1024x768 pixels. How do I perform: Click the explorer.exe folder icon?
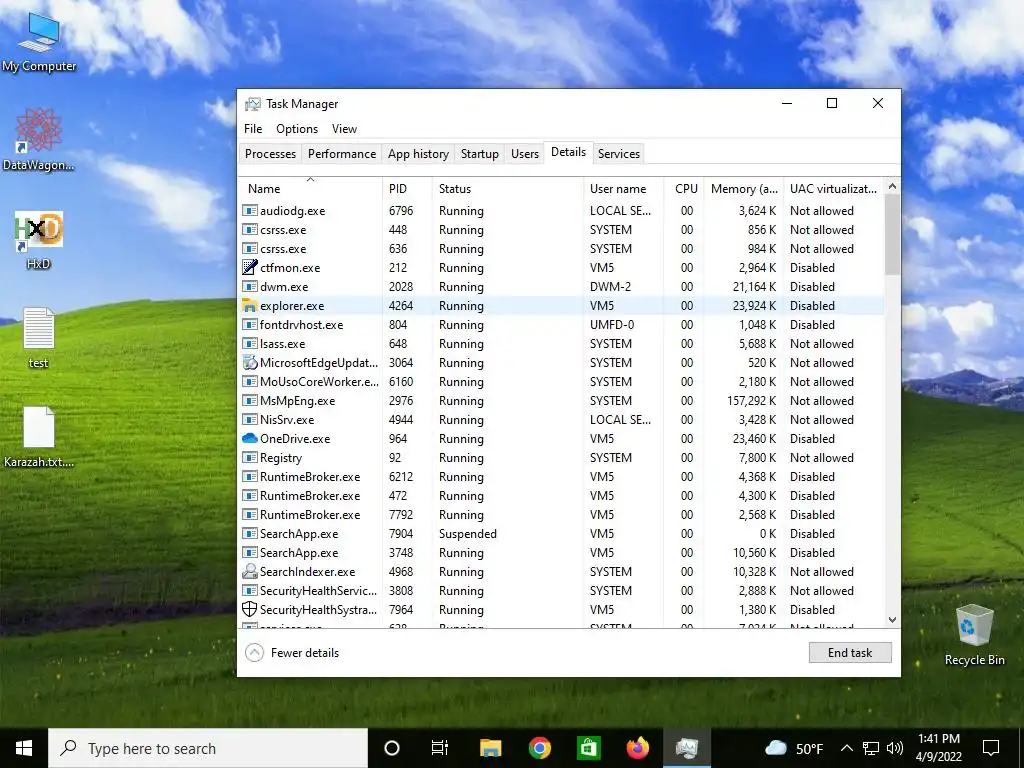pos(249,306)
